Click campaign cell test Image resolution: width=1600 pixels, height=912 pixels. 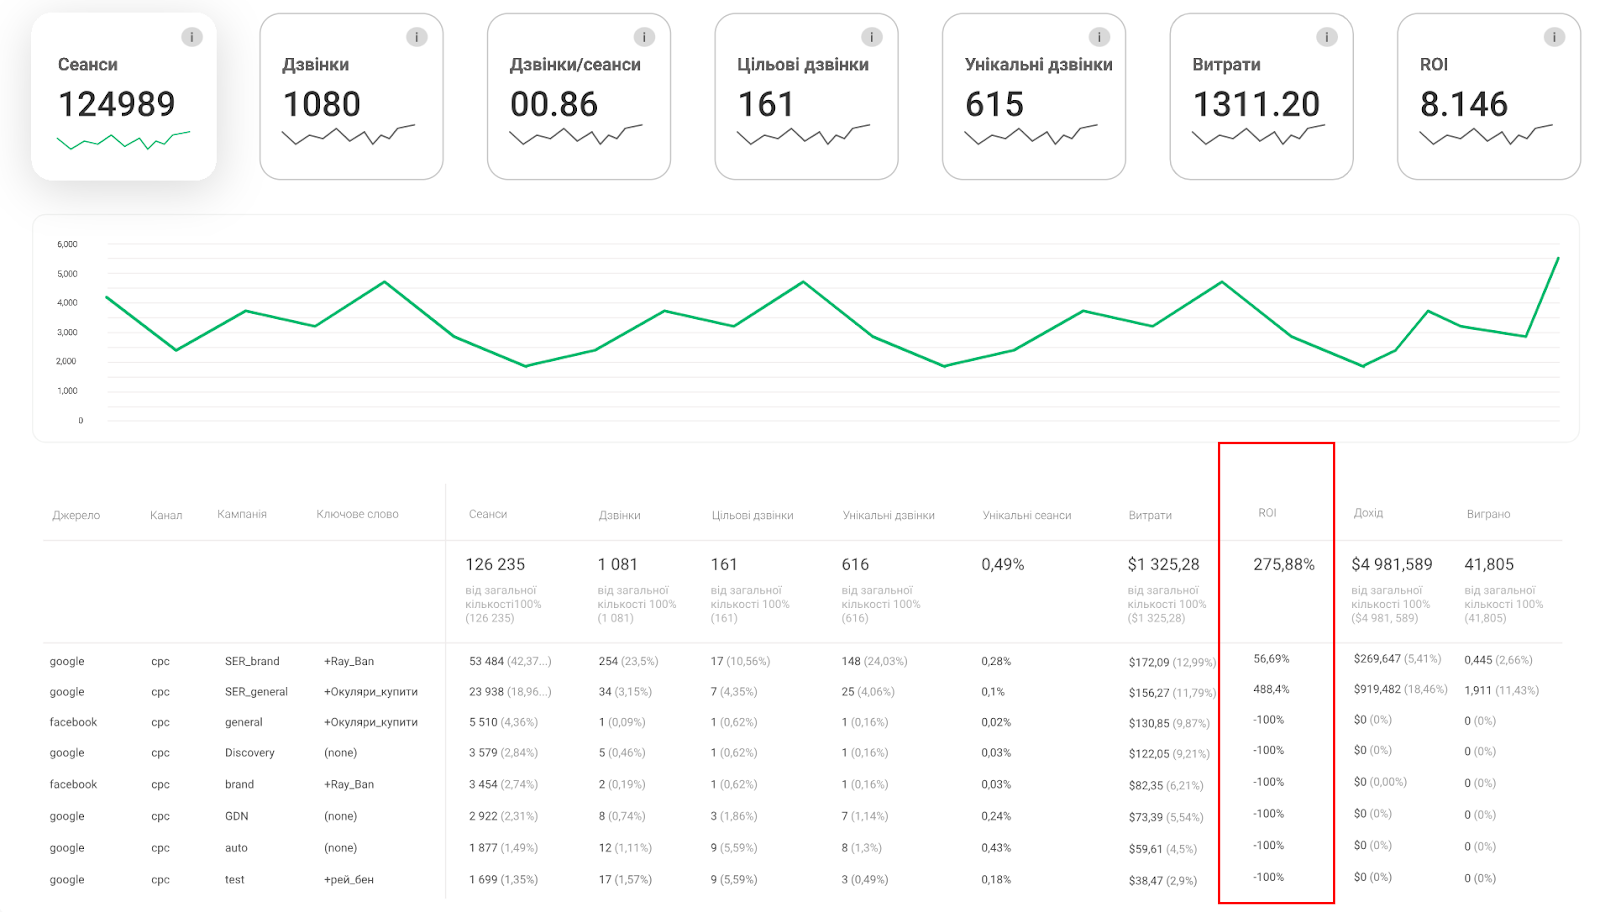click(234, 880)
